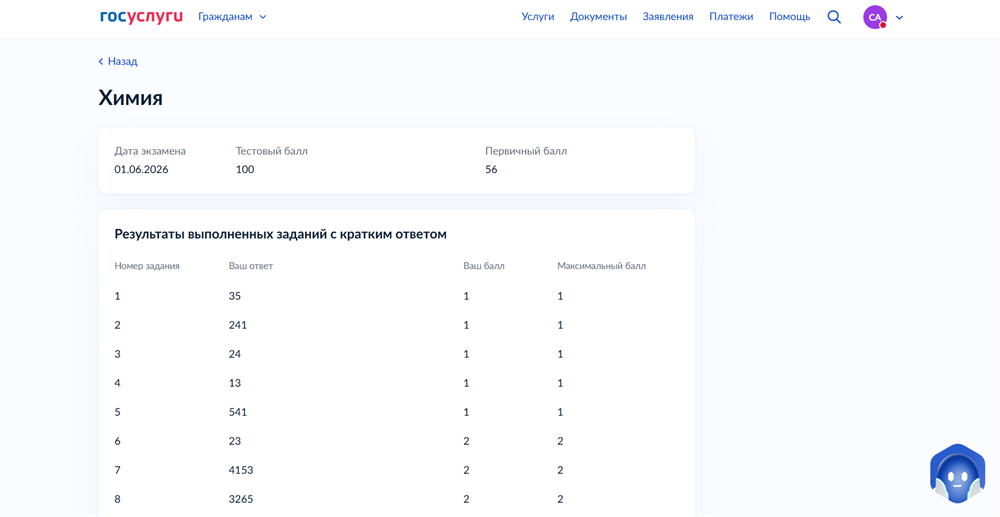Click the search magnifier icon
The image size is (1000, 517).
coord(834,17)
